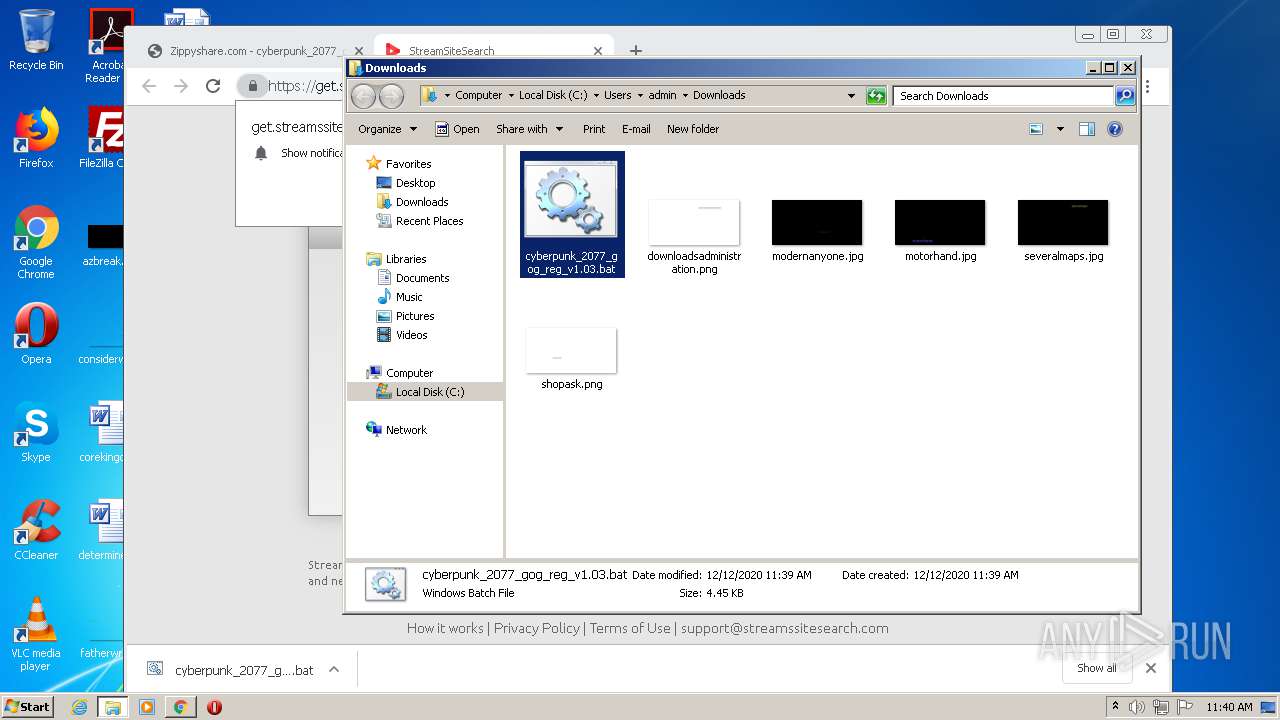Viewport: 1280px width, 720px height.
Task: Expand address bar previous locations dropdown
Action: pyautogui.click(x=851, y=96)
